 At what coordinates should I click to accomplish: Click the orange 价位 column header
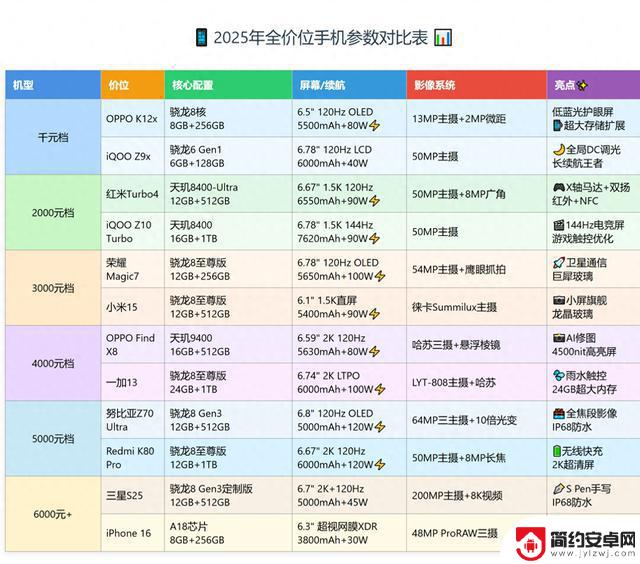pos(133,85)
